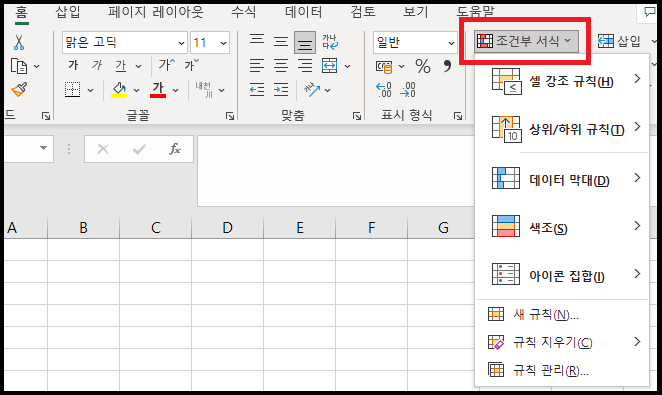Open the 홈 ribbon tab
662x395 pixels.
click(21, 12)
